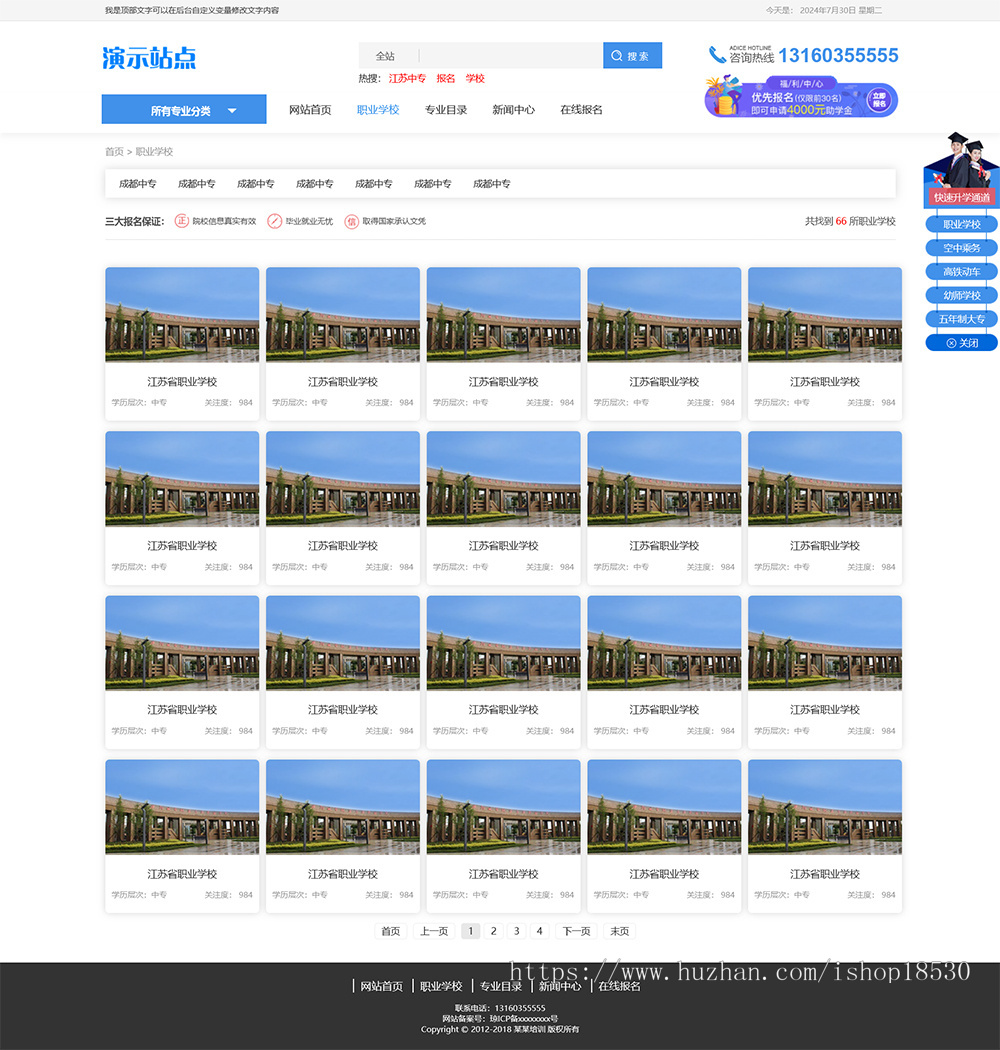1000x1050 pixels.
Task: Click the blue 搜索 button
Action: coord(632,56)
